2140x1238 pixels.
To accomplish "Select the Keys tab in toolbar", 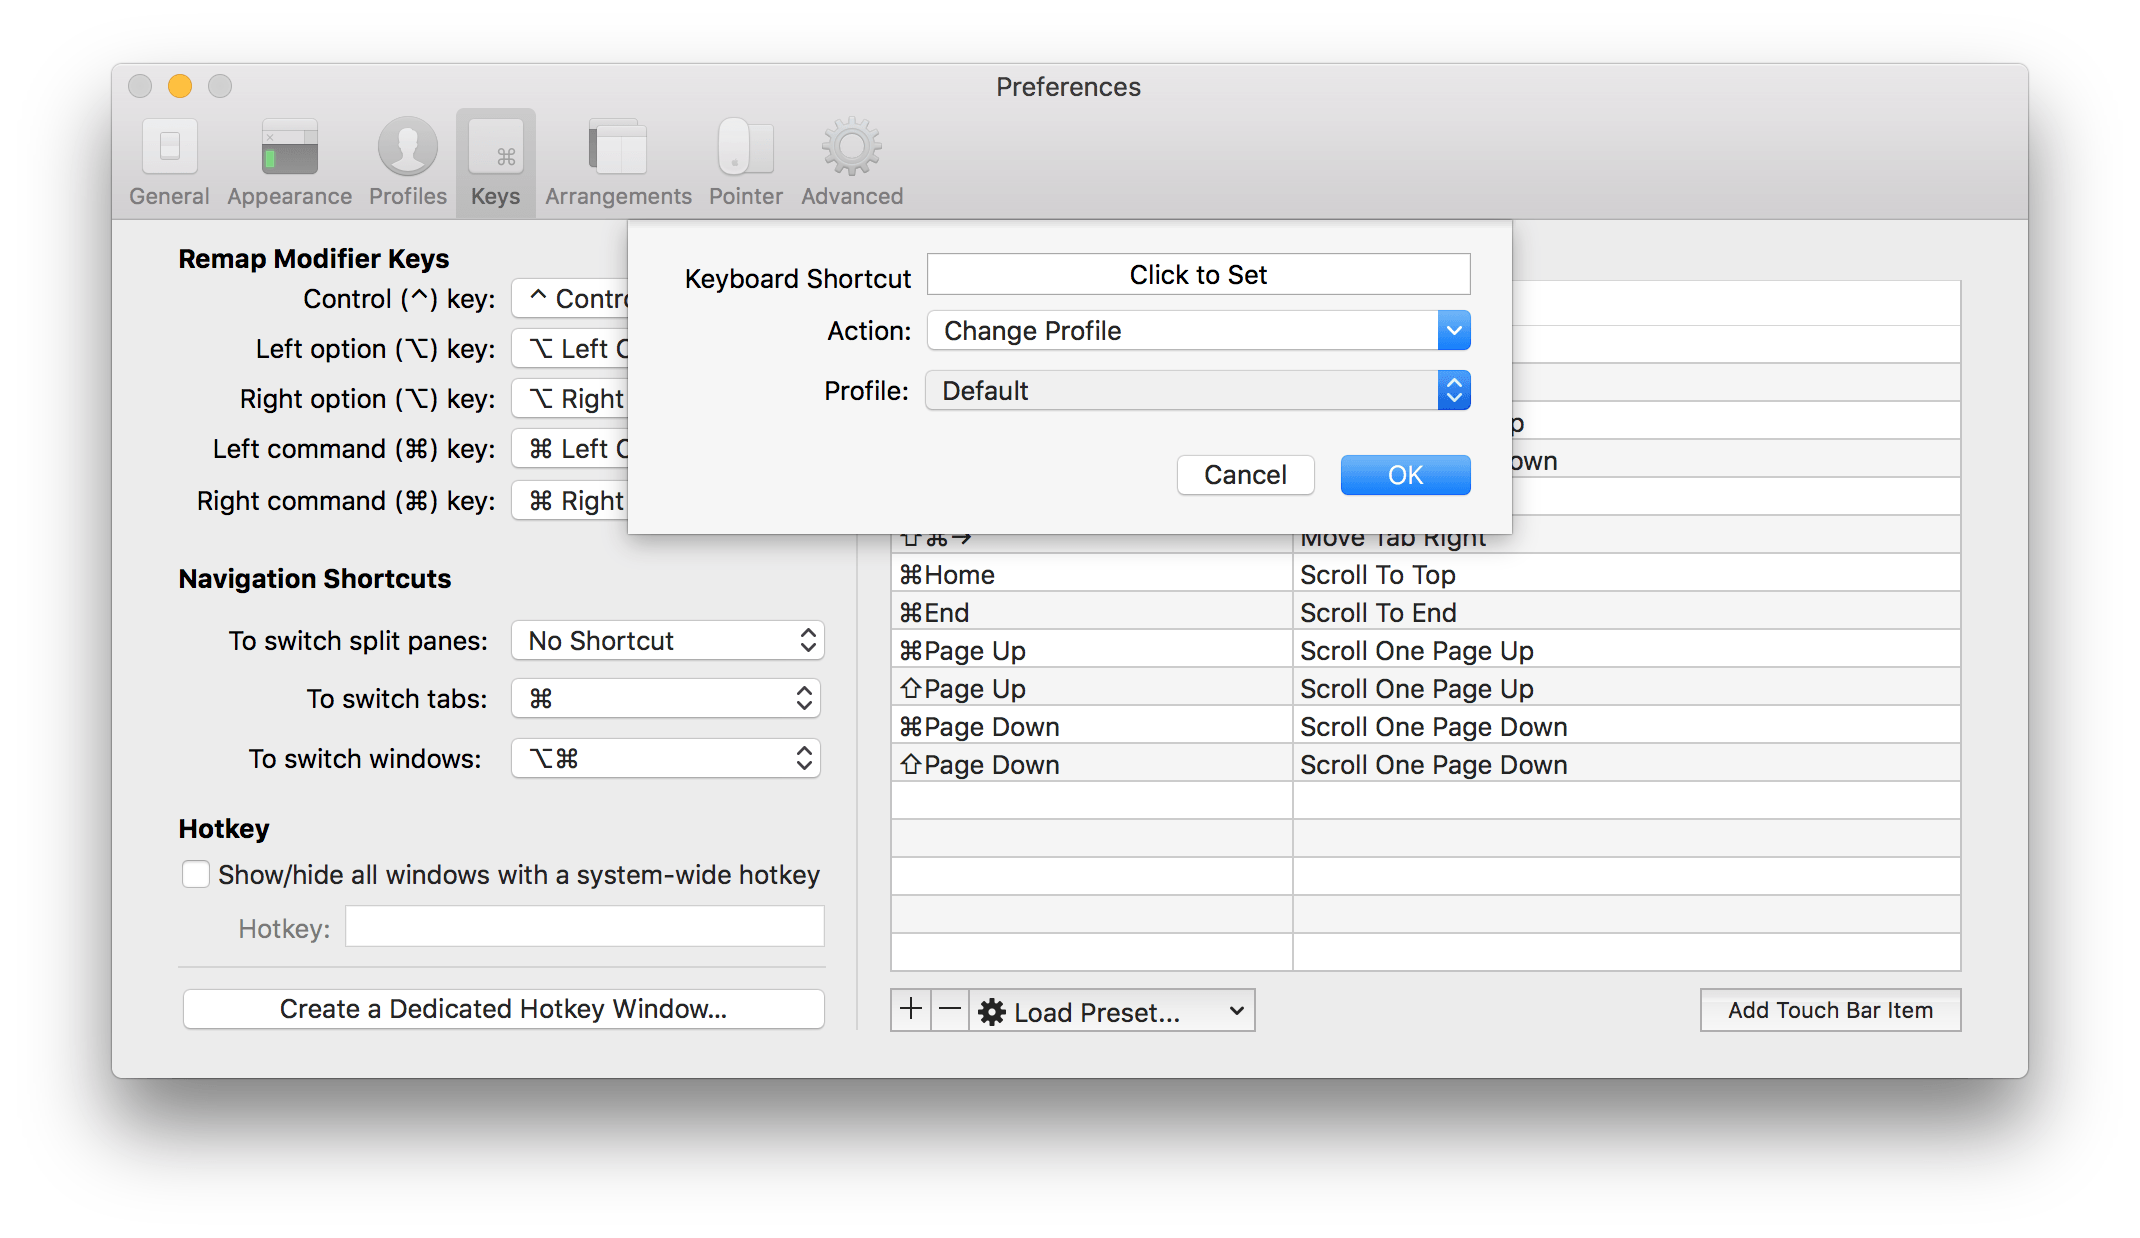I will 495,162.
